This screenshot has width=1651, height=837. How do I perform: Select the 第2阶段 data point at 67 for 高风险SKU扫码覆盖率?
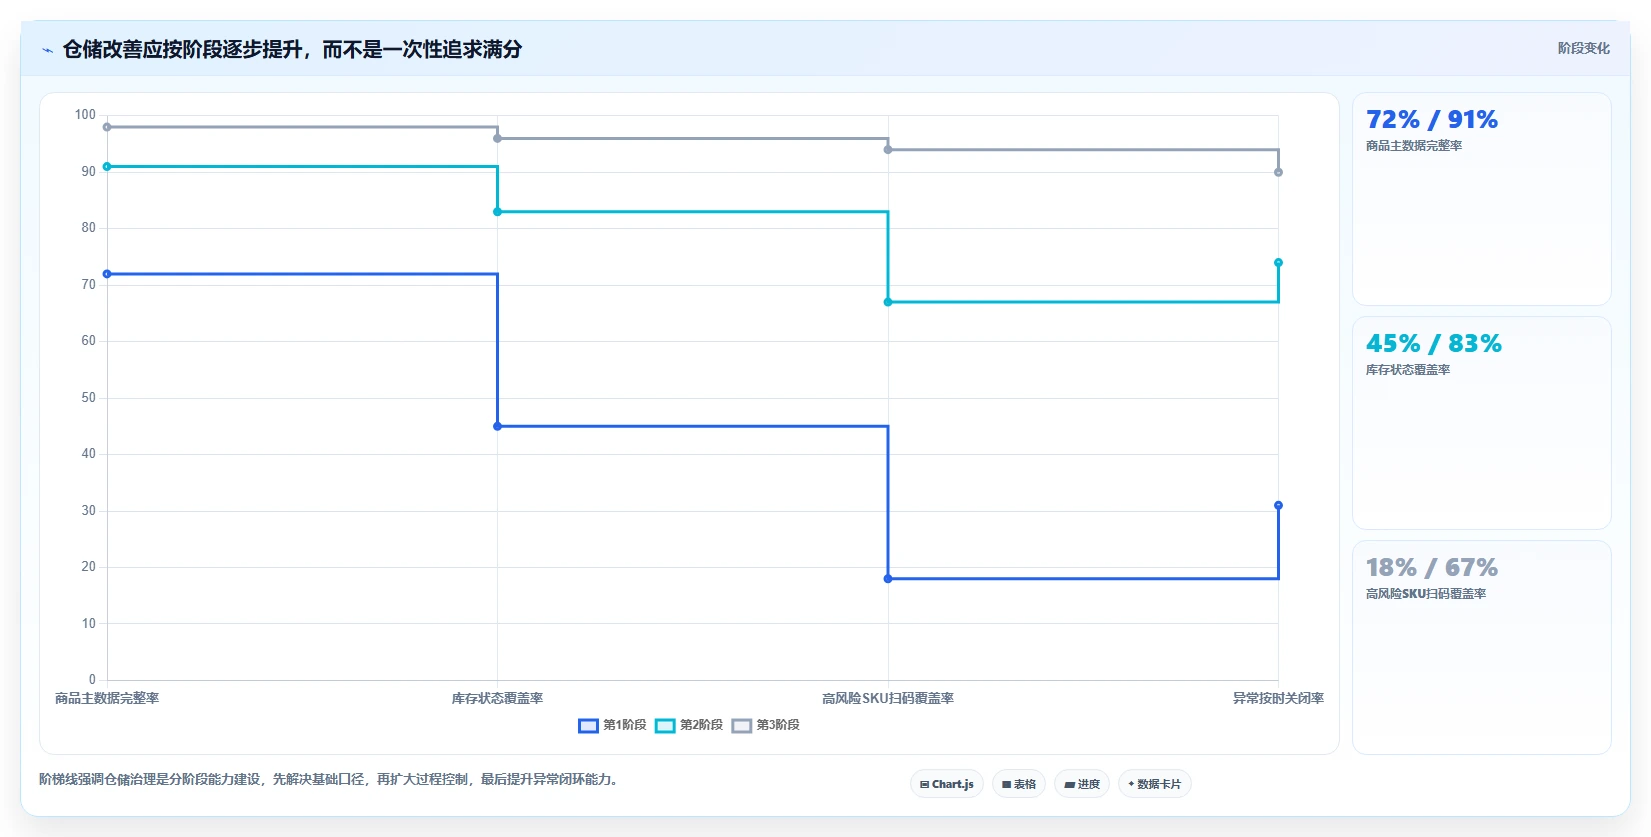888,302
